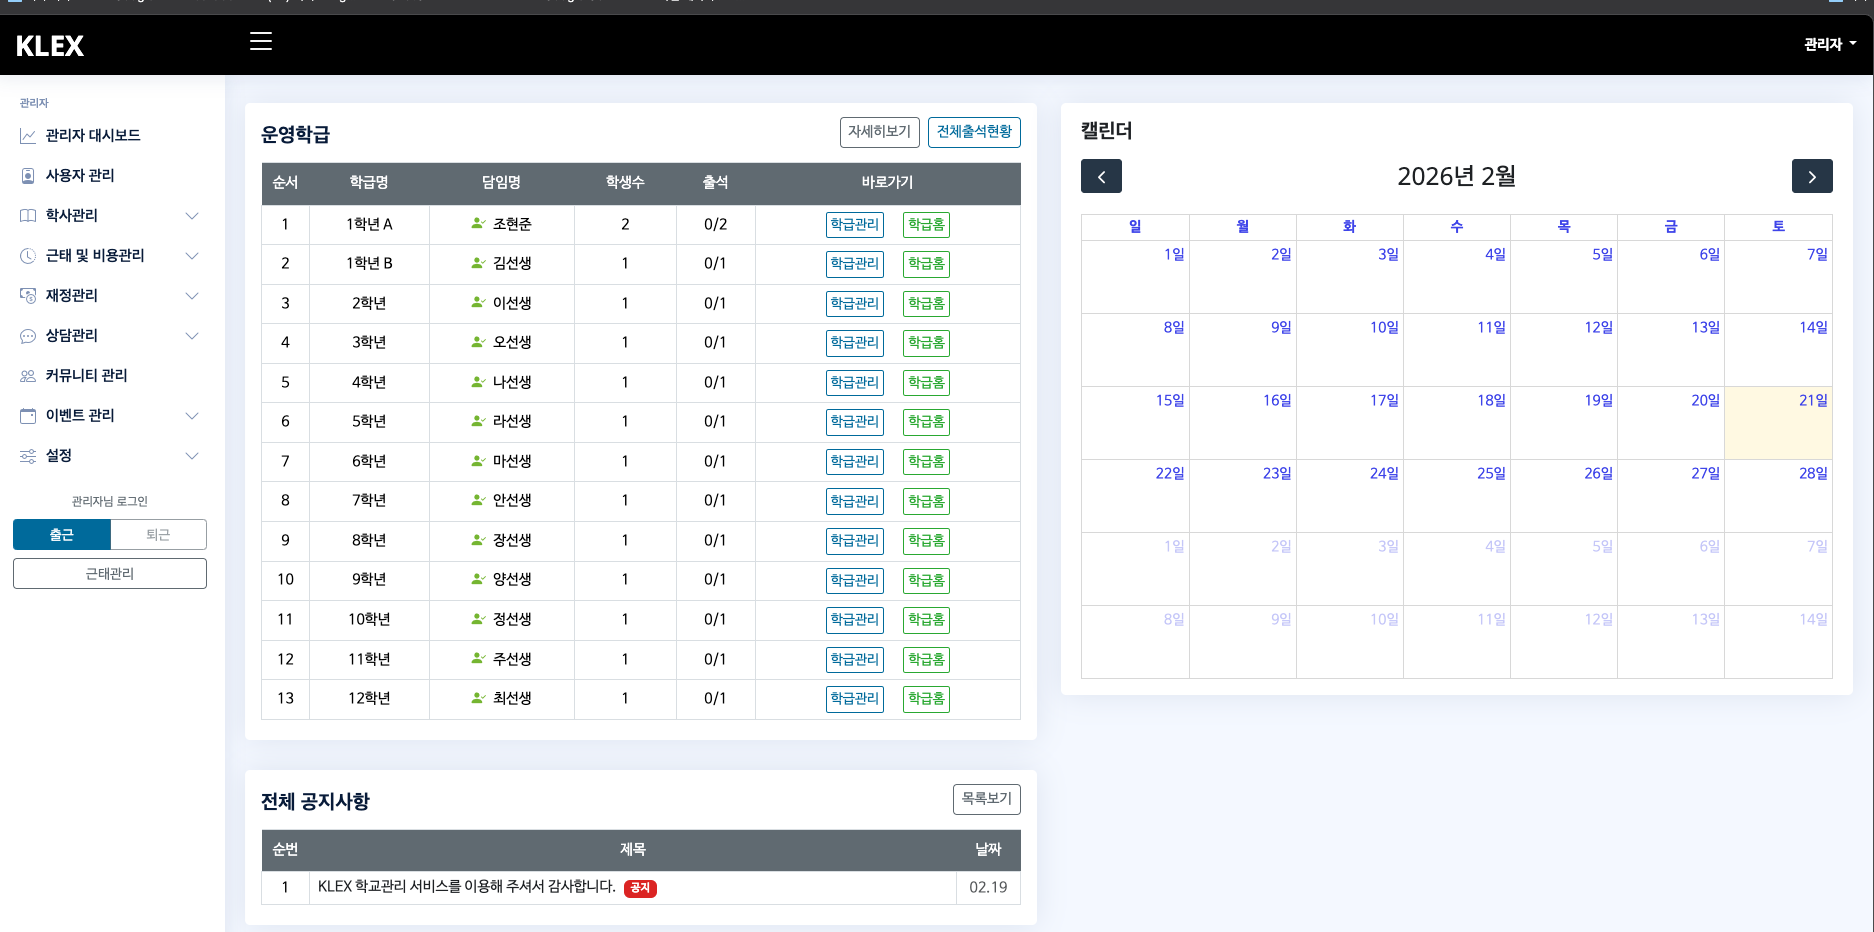Click the 커뮤니티 관리 people icon
1874x932 pixels.
(x=28, y=376)
